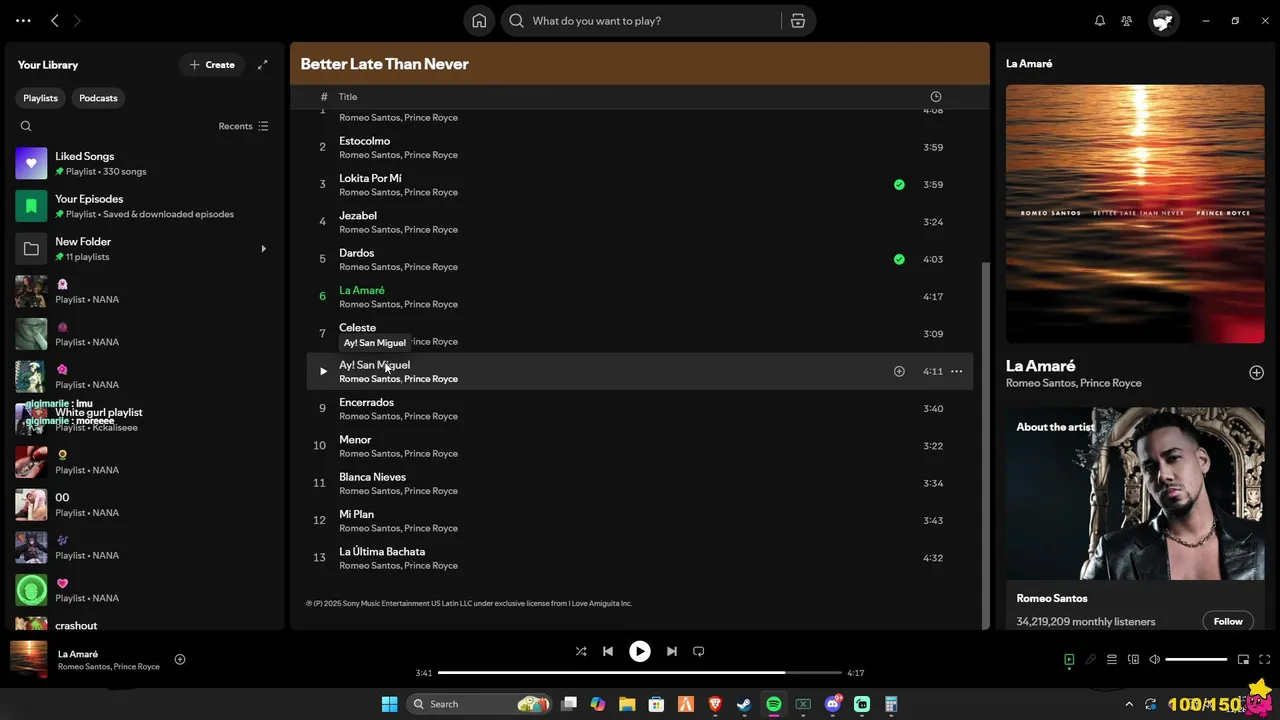
Task: Follow Romeo Santos
Action: pyautogui.click(x=1228, y=621)
